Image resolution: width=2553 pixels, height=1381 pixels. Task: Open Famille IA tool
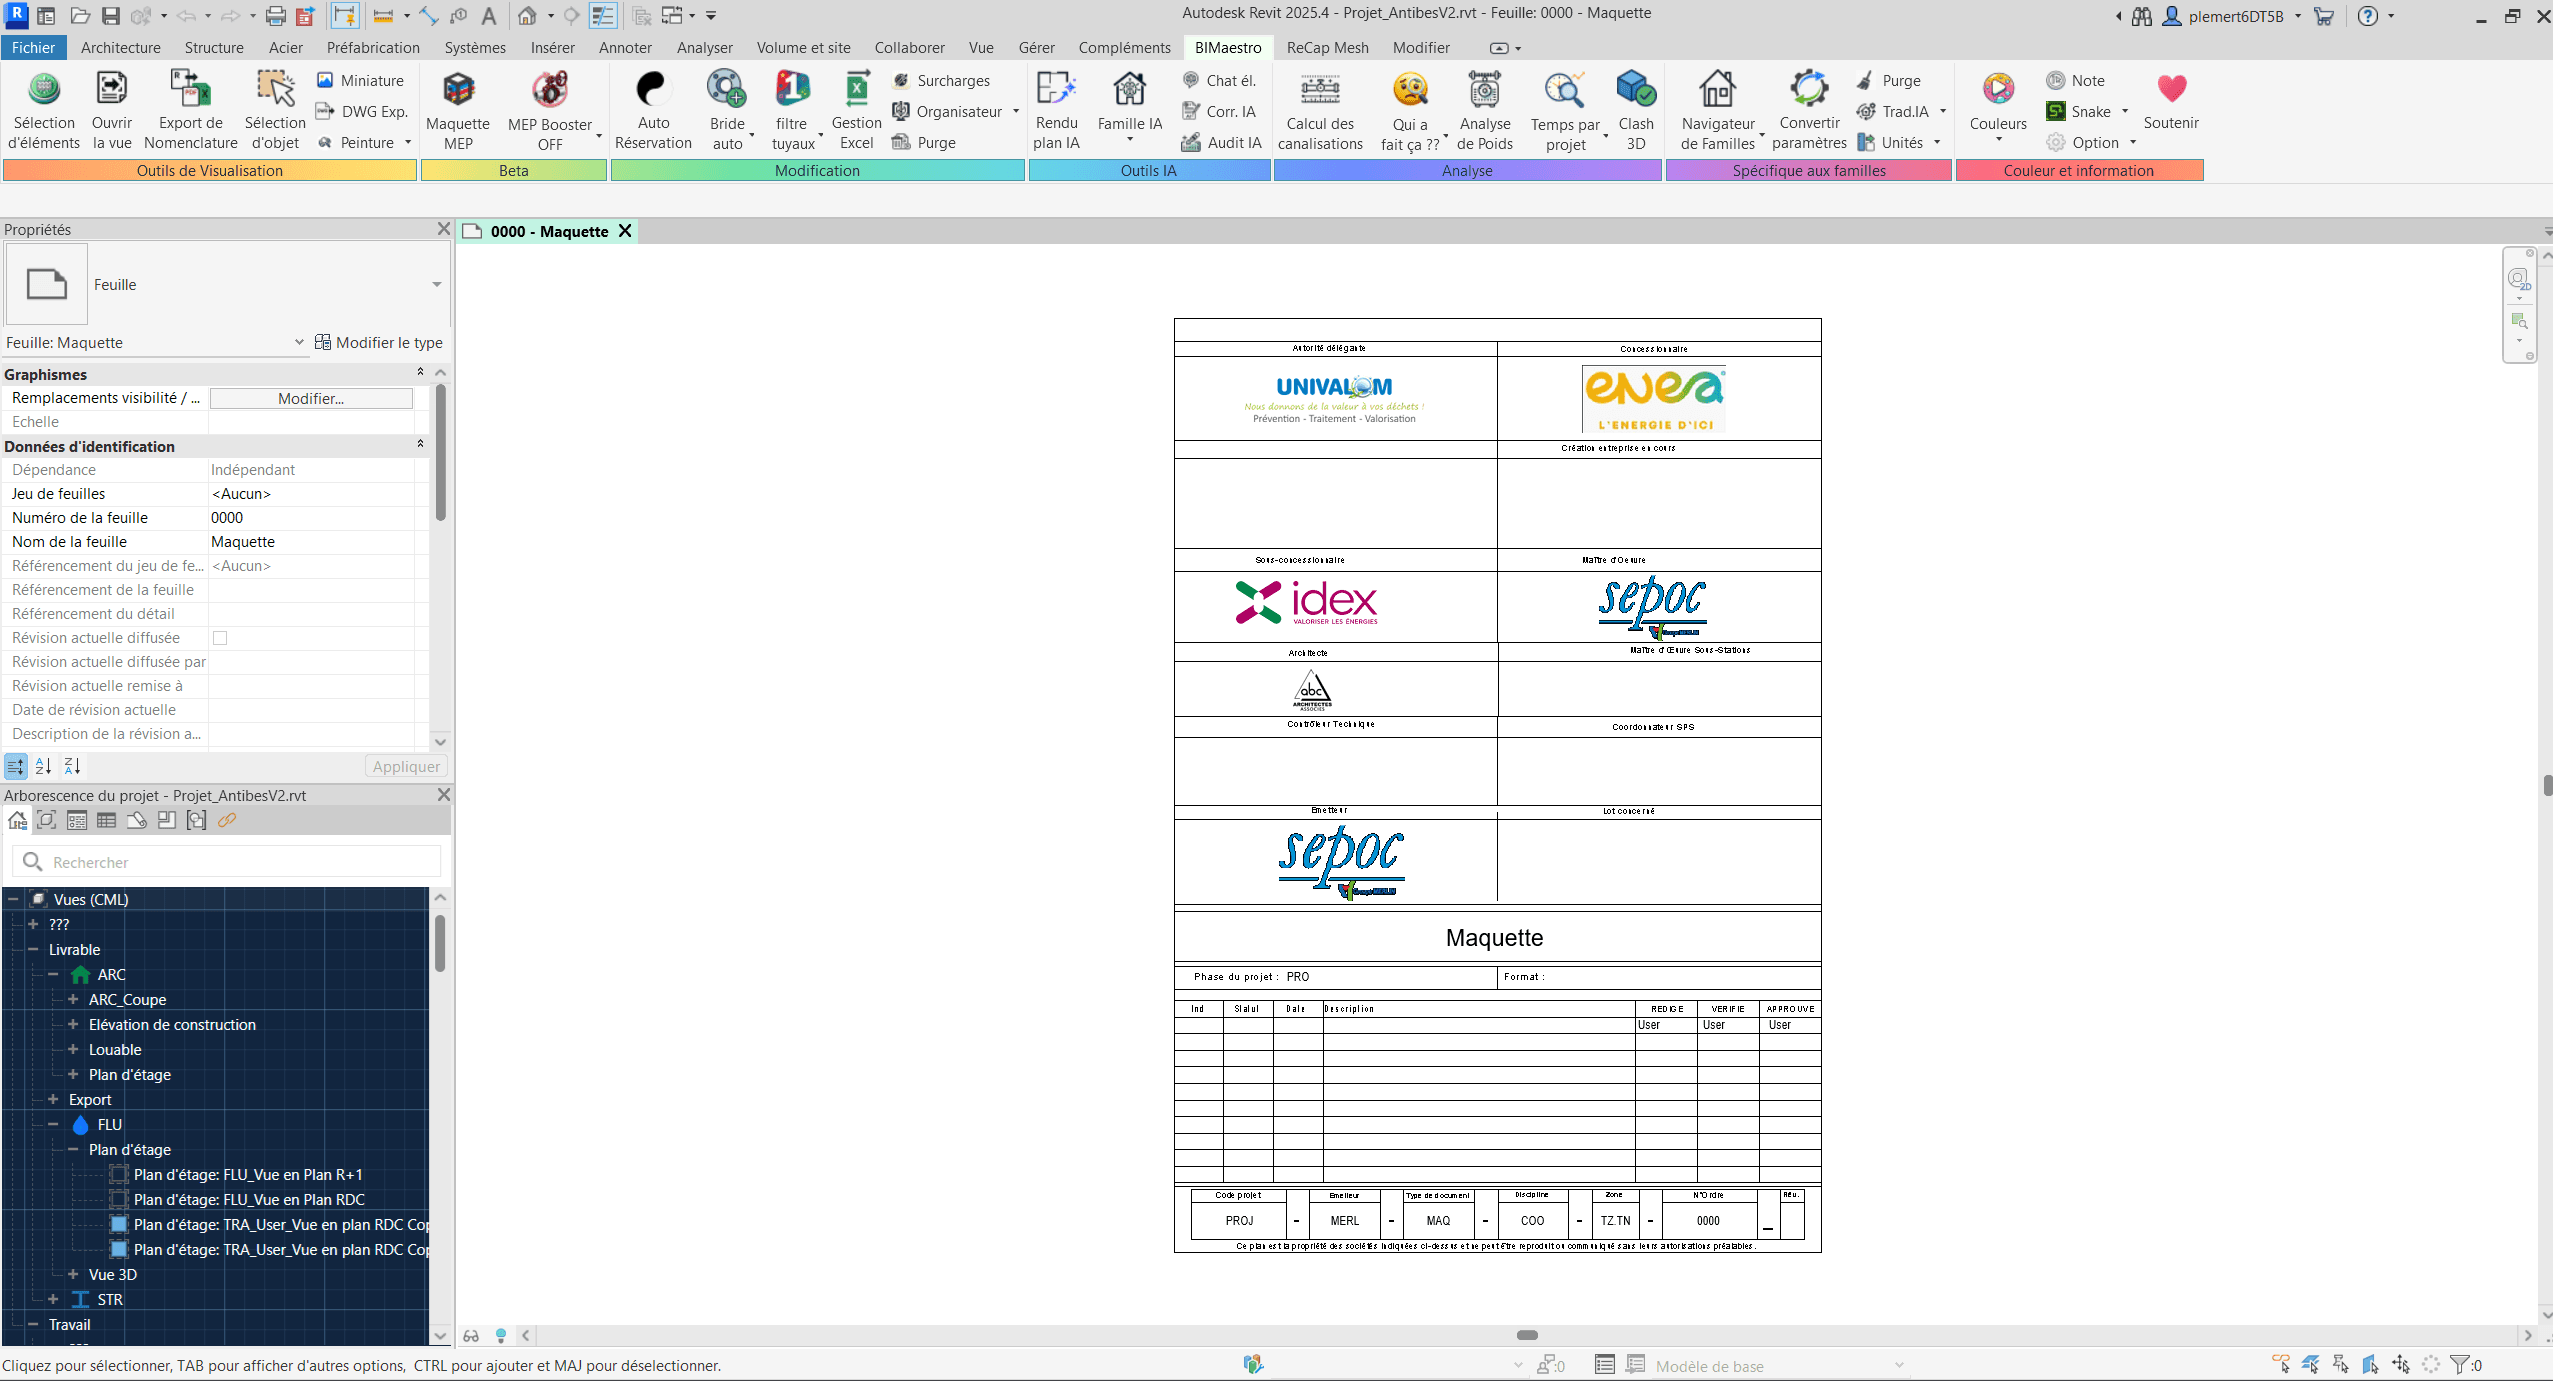[x=1130, y=105]
